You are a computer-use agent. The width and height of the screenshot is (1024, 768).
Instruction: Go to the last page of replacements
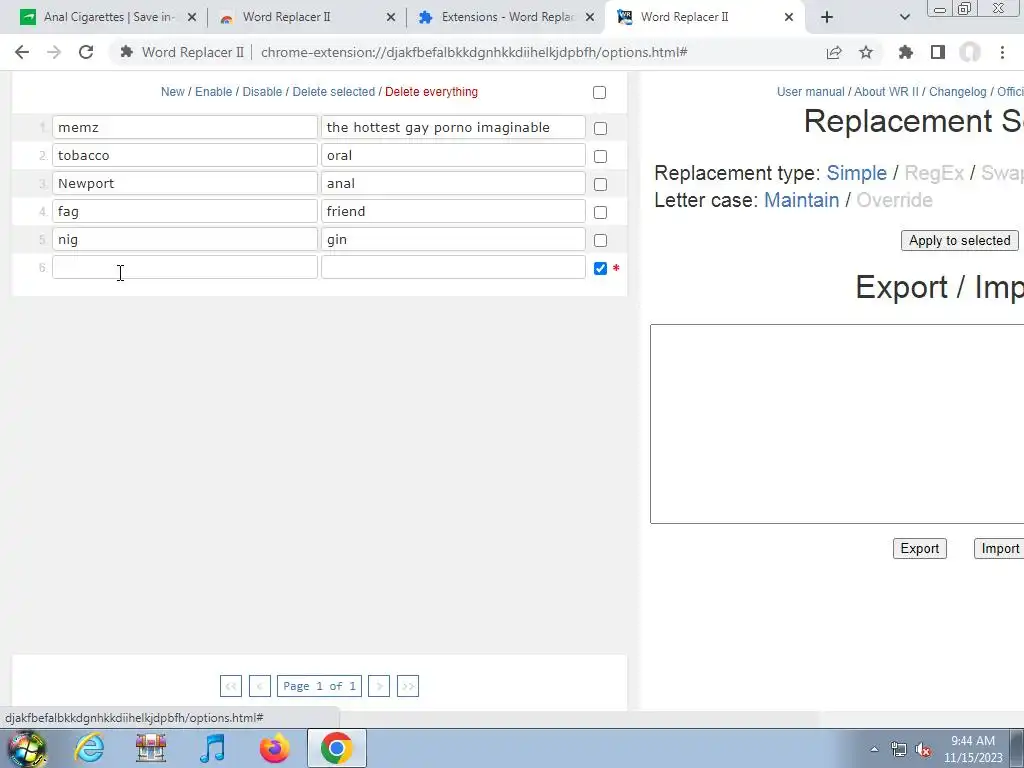point(408,686)
